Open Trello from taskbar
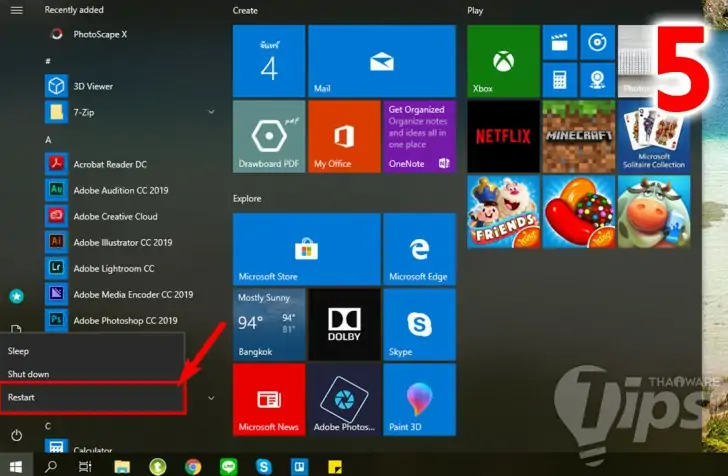The height and width of the screenshot is (476, 728). (299, 466)
